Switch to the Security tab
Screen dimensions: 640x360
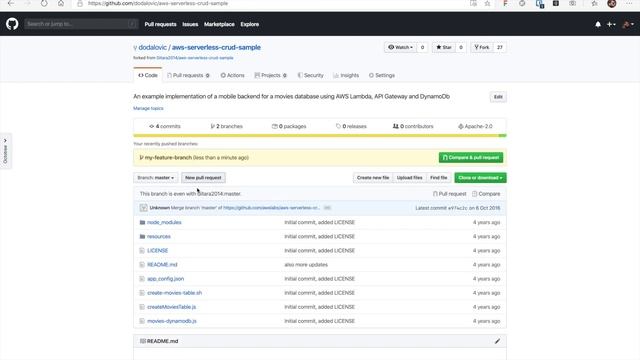(310, 76)
